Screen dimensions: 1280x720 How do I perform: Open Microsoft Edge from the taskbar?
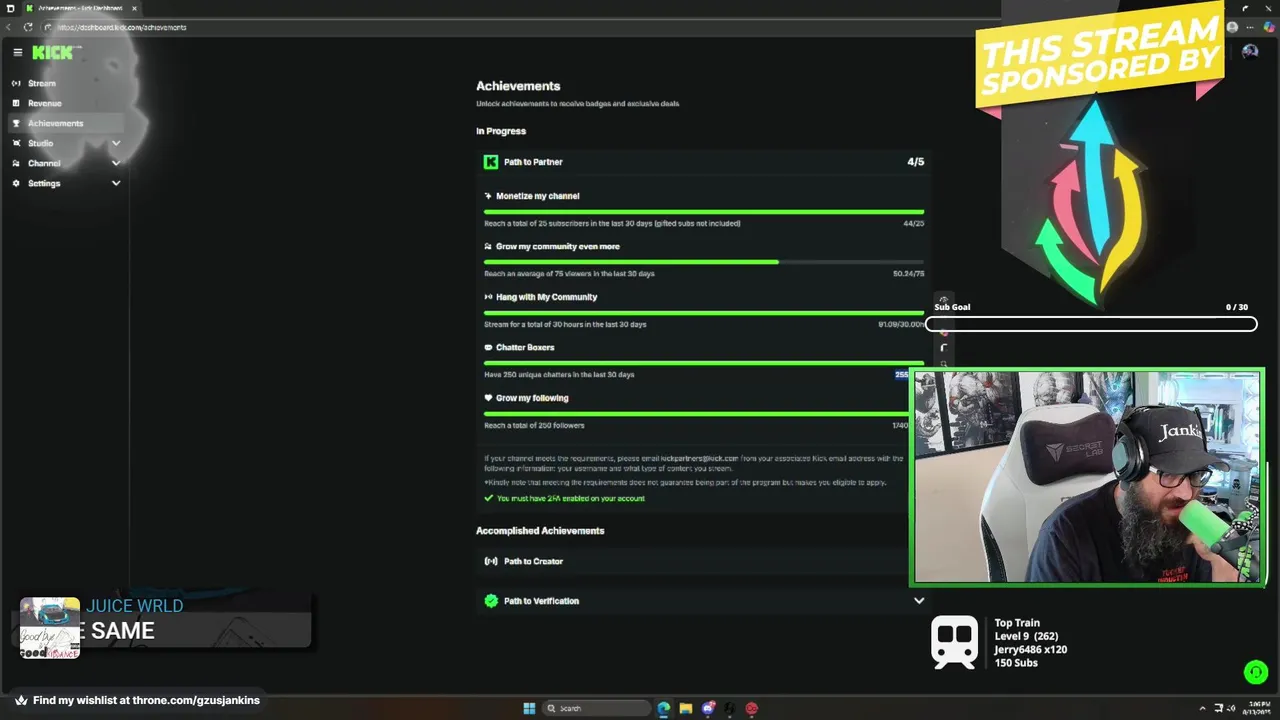click(x=664, y=708)
